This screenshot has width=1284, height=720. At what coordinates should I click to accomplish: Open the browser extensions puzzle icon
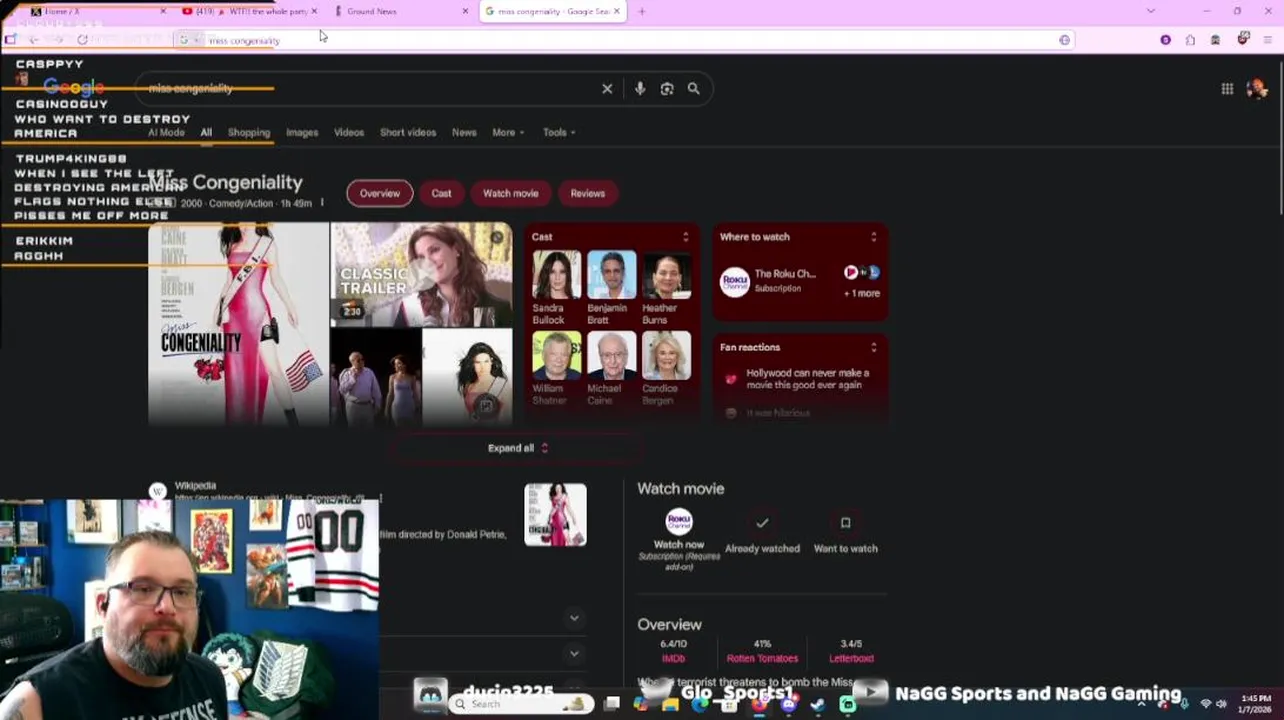point(1190,40)
